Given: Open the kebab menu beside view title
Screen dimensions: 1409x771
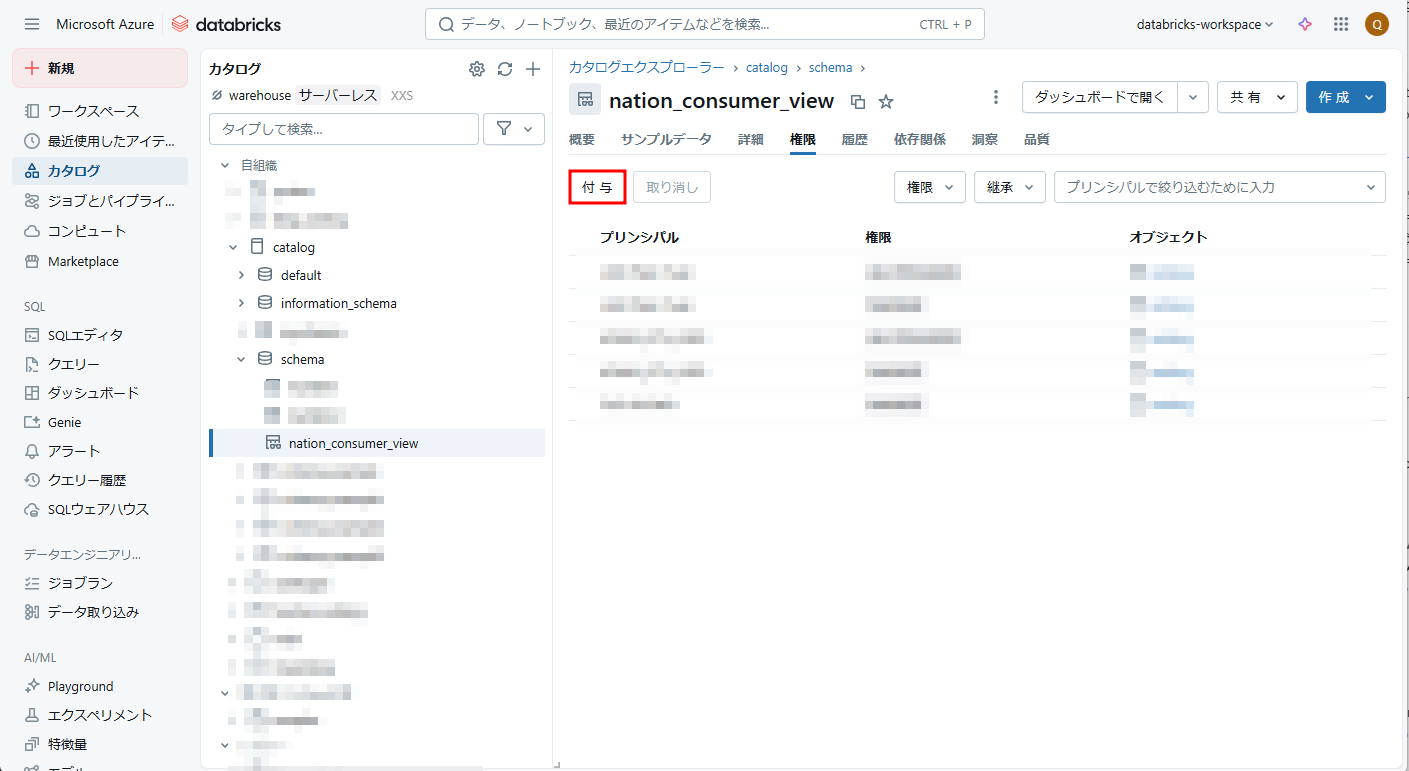Looking at the screenshot, I should (995, 97).
